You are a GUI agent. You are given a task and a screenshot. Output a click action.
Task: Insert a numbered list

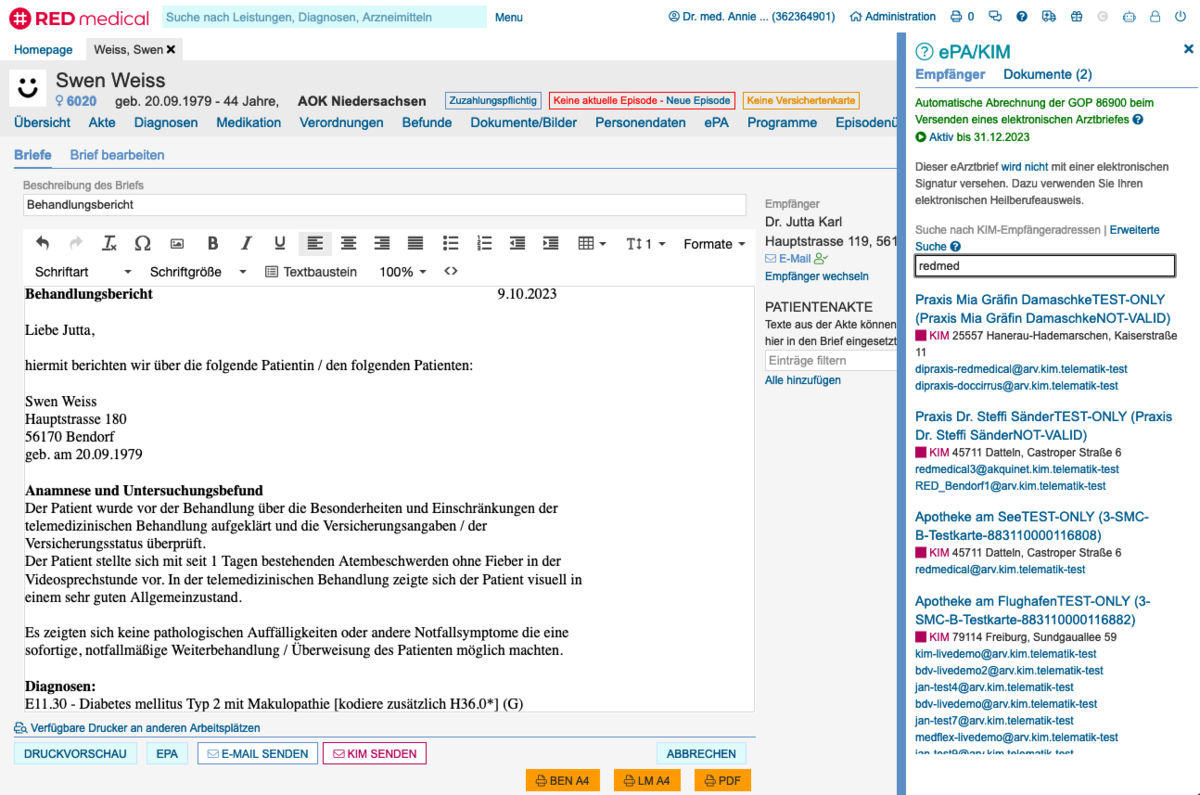(x=485, y=243)
